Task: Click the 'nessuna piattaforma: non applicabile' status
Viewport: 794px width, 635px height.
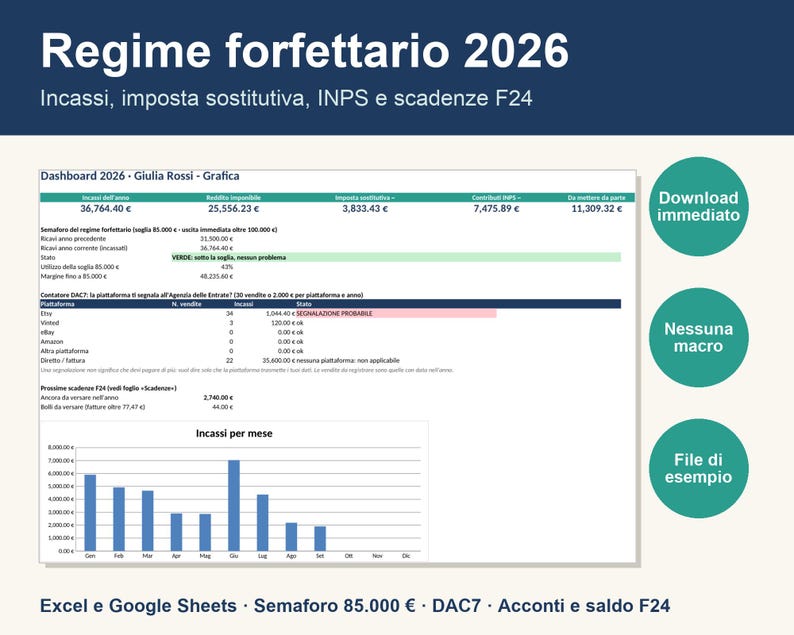Action: click(x=348, y=361)
